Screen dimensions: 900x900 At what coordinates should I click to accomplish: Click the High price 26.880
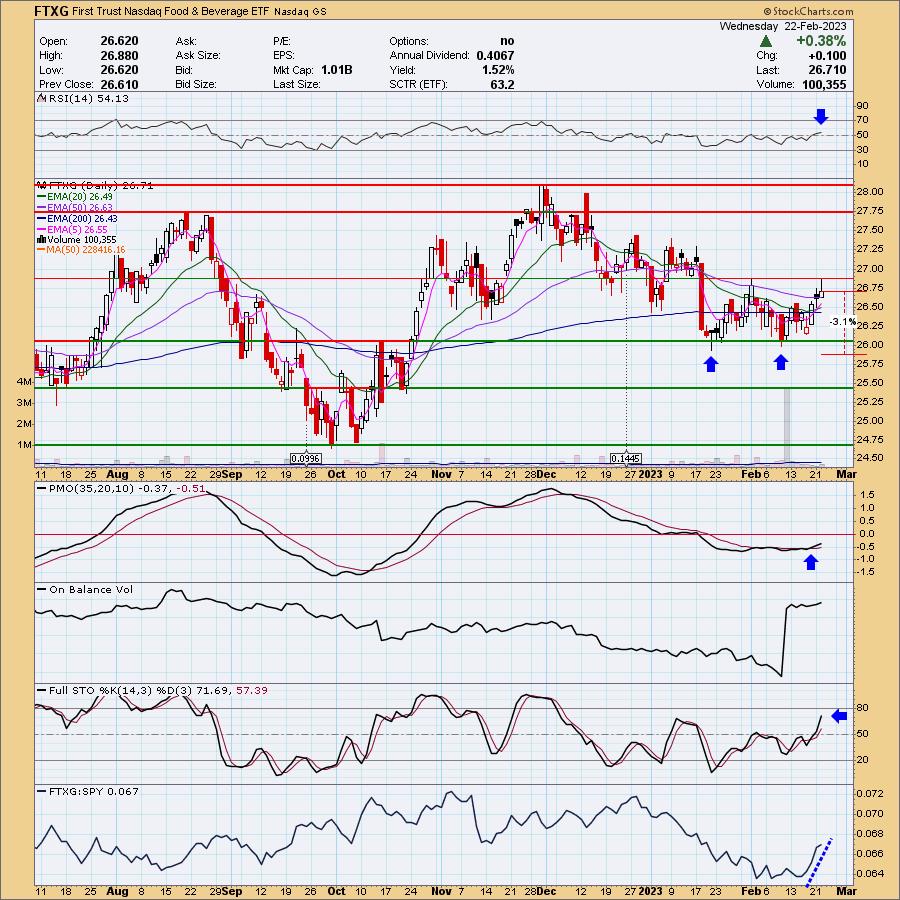point(119,56)
